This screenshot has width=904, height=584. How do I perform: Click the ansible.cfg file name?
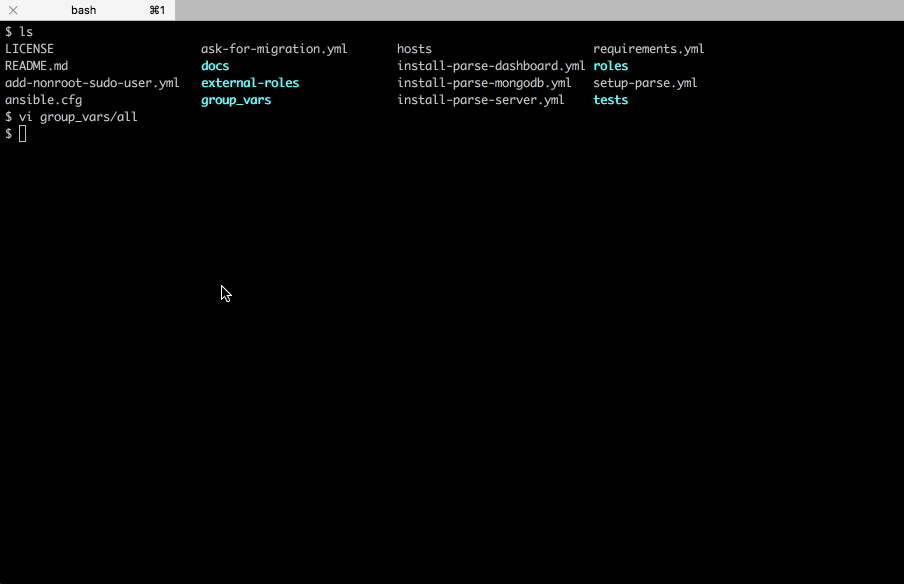[x=43, y=100]
